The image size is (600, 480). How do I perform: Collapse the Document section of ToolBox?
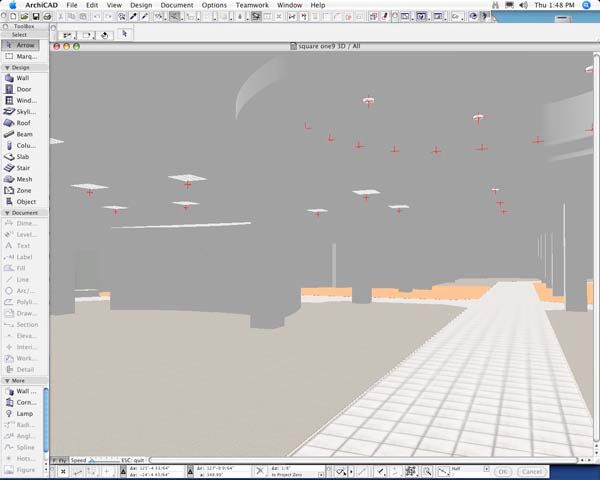pyautogui.click(x=7, y=213)
